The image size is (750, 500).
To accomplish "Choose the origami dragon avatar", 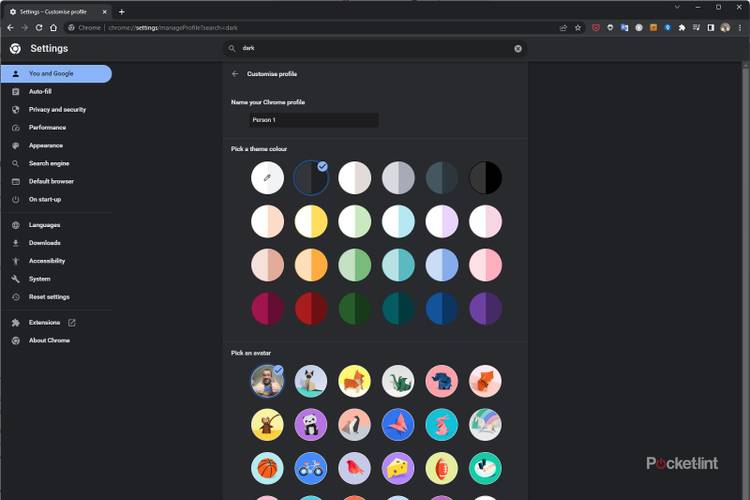I will [x=398, y=381].
